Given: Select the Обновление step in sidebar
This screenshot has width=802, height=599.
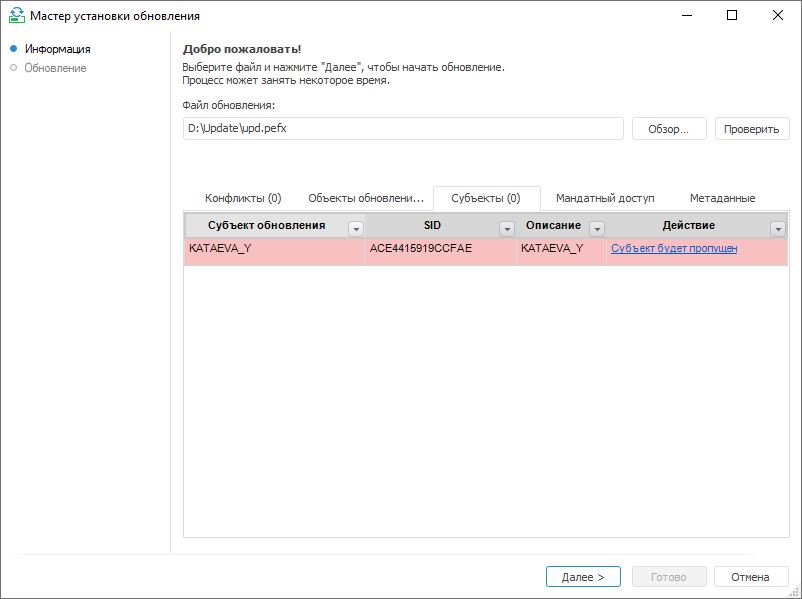Looking at the screenshot, I should [x=55, y=68].
